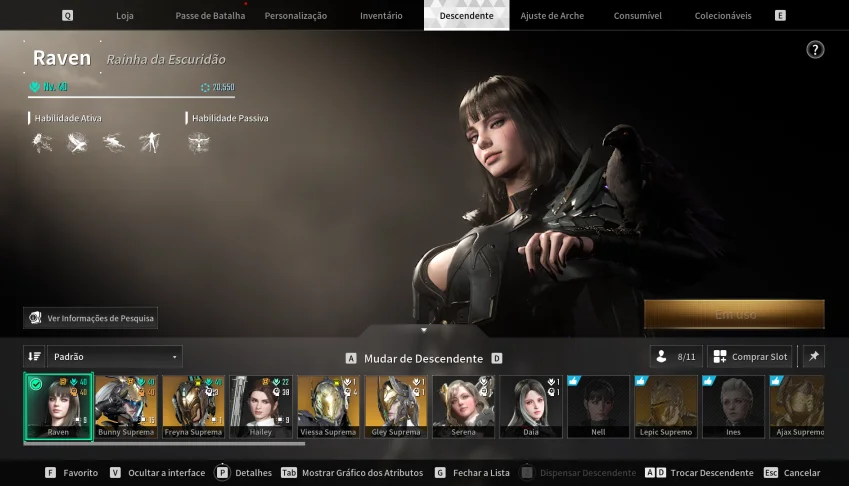Click Trocar Descendente label
The width and height of the screenshot is (849, 486).
click(712, 472)
